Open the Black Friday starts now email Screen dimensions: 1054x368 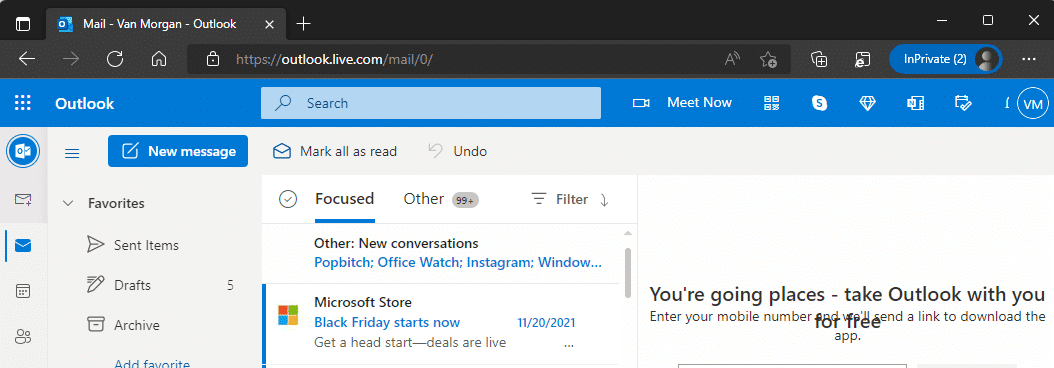click(x=387, y=322)
